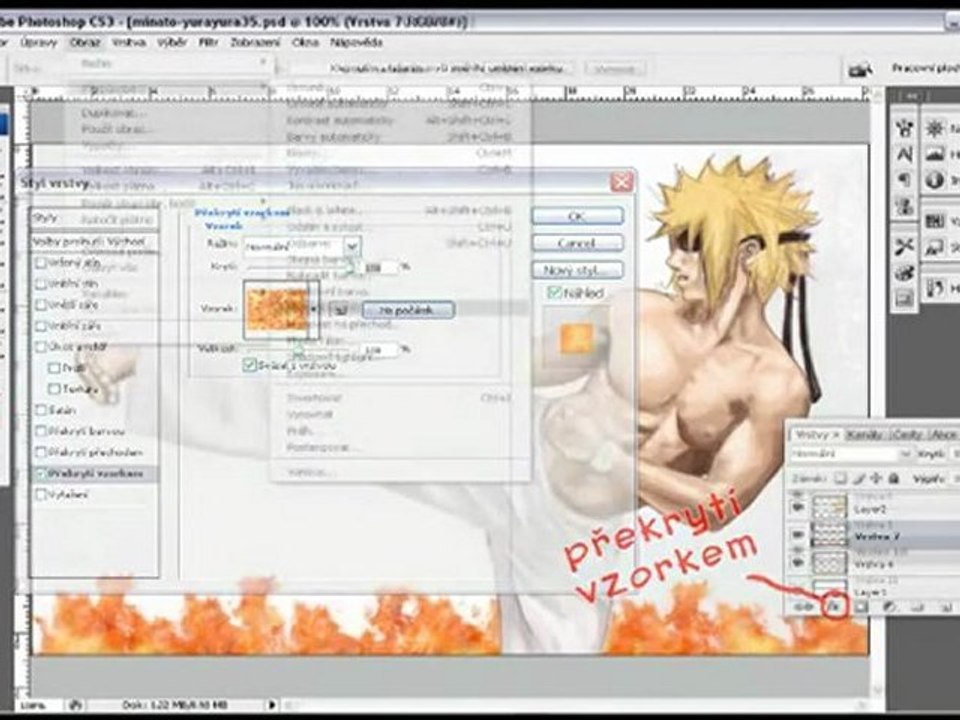Click the workspace icon beside Pracovní plocha
960x720 pixels.
pyautogui.click(x=860, y=70)
